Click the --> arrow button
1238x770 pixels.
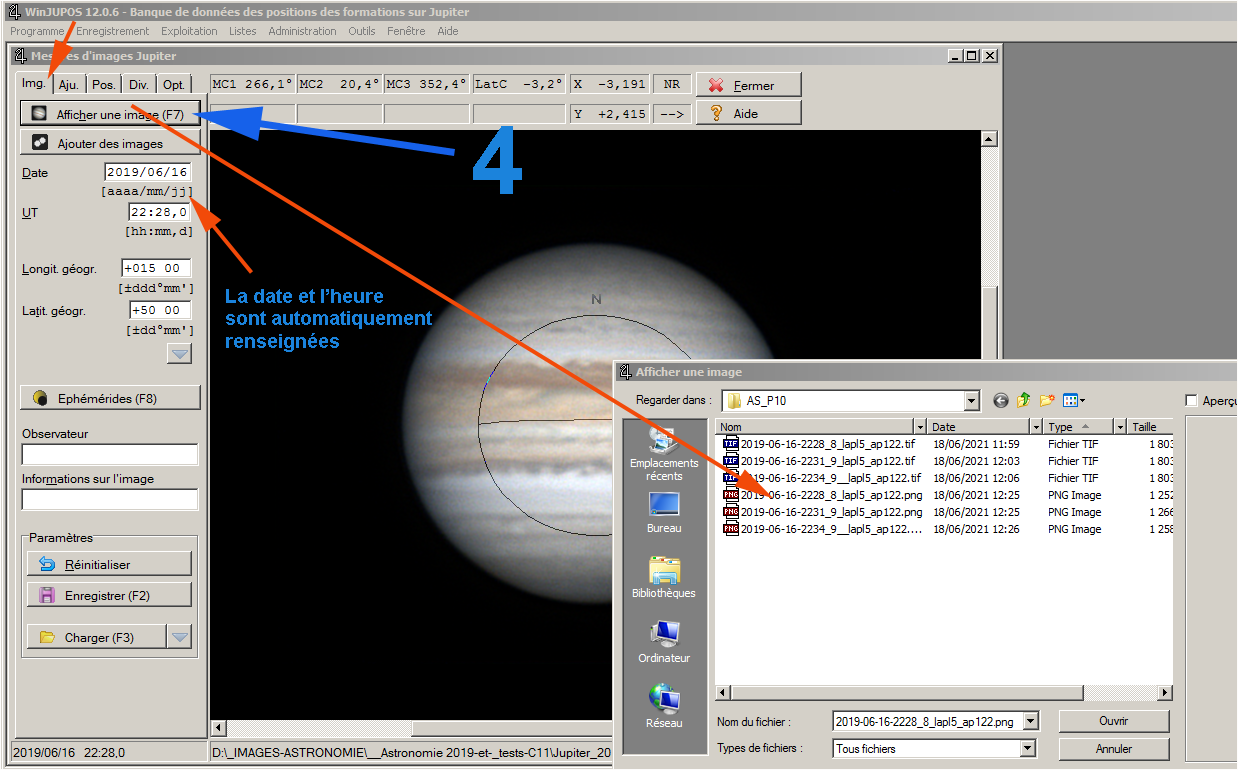click(672, 114)
